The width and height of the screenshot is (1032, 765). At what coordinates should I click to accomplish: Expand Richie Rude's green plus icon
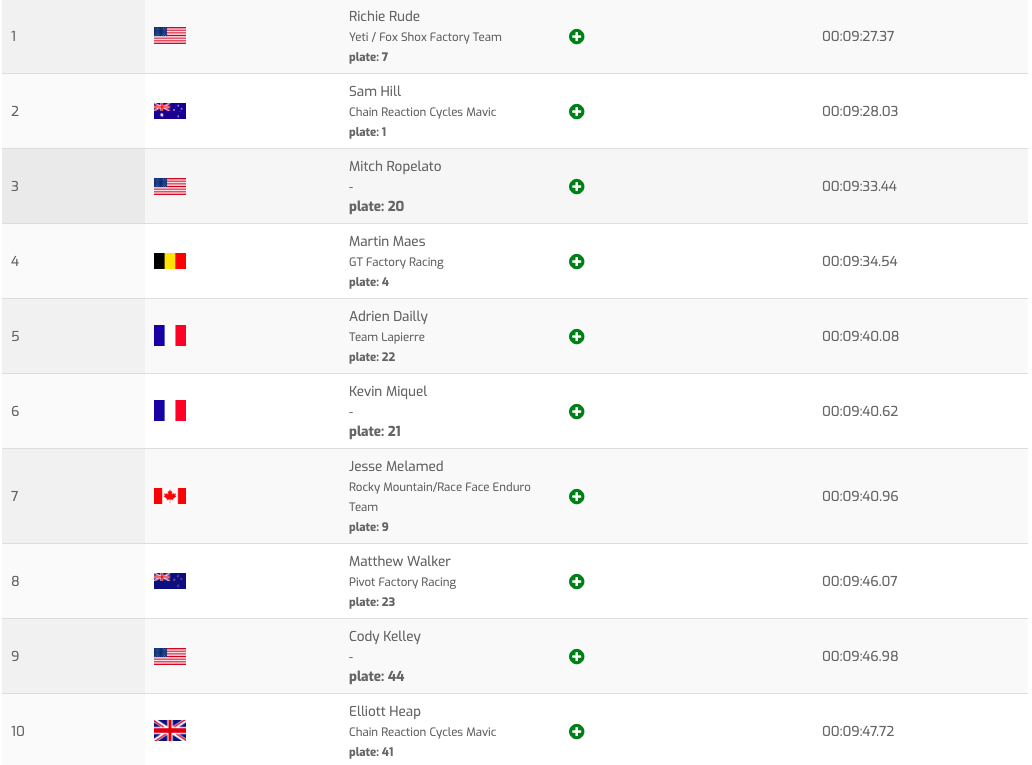[576, 37]
